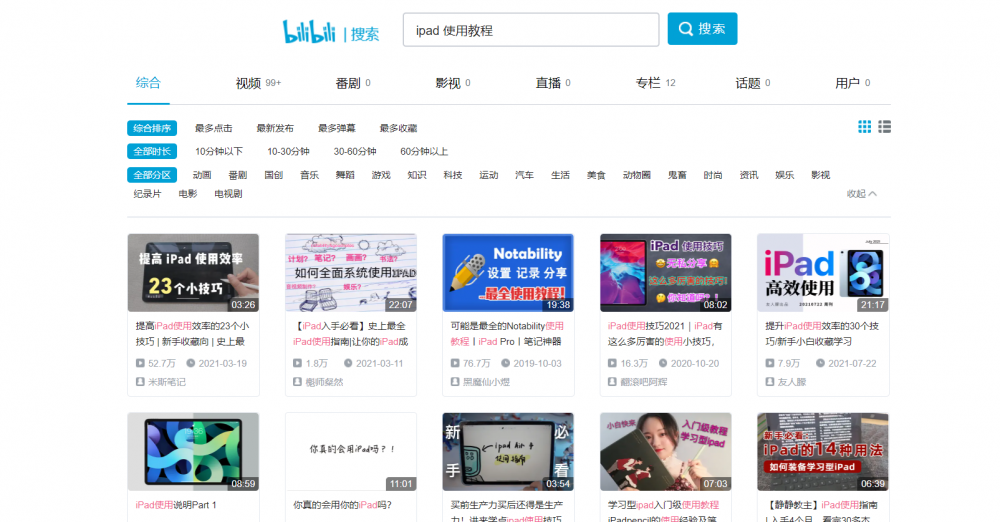Click uploader icon beside 翻滚吧阿辉

(613, 381)
